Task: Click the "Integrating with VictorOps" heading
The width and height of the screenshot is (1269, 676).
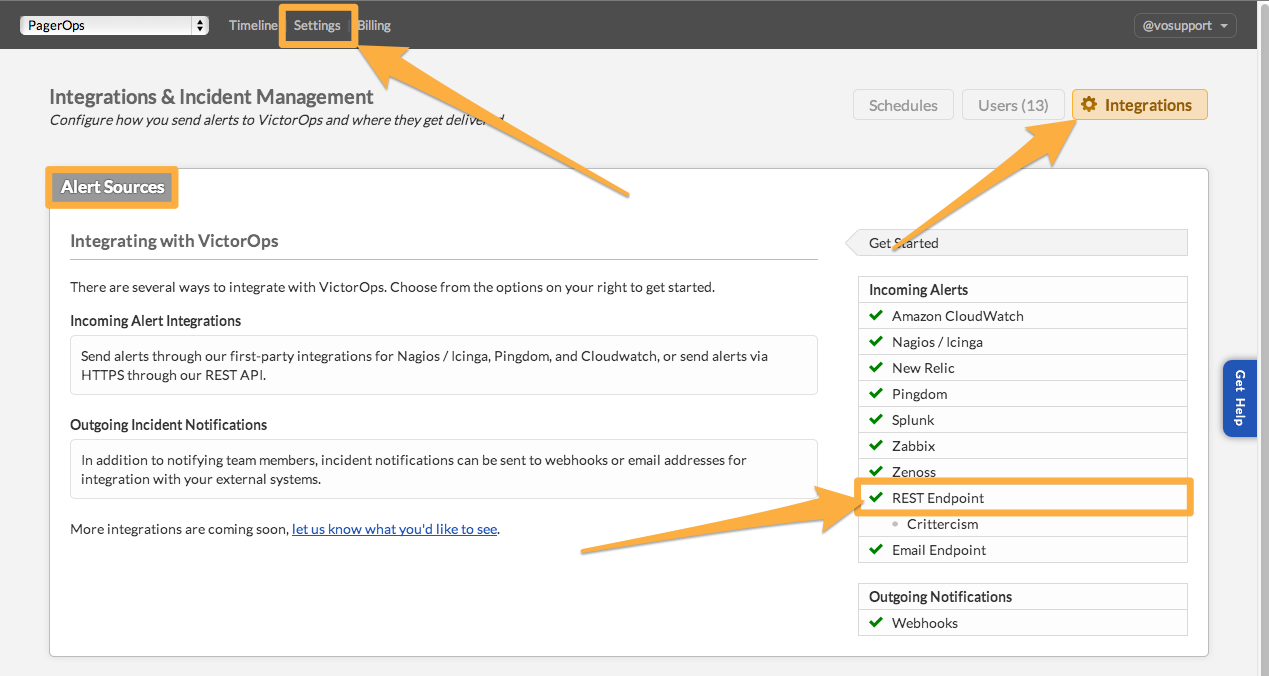Action: click(174, 241)
